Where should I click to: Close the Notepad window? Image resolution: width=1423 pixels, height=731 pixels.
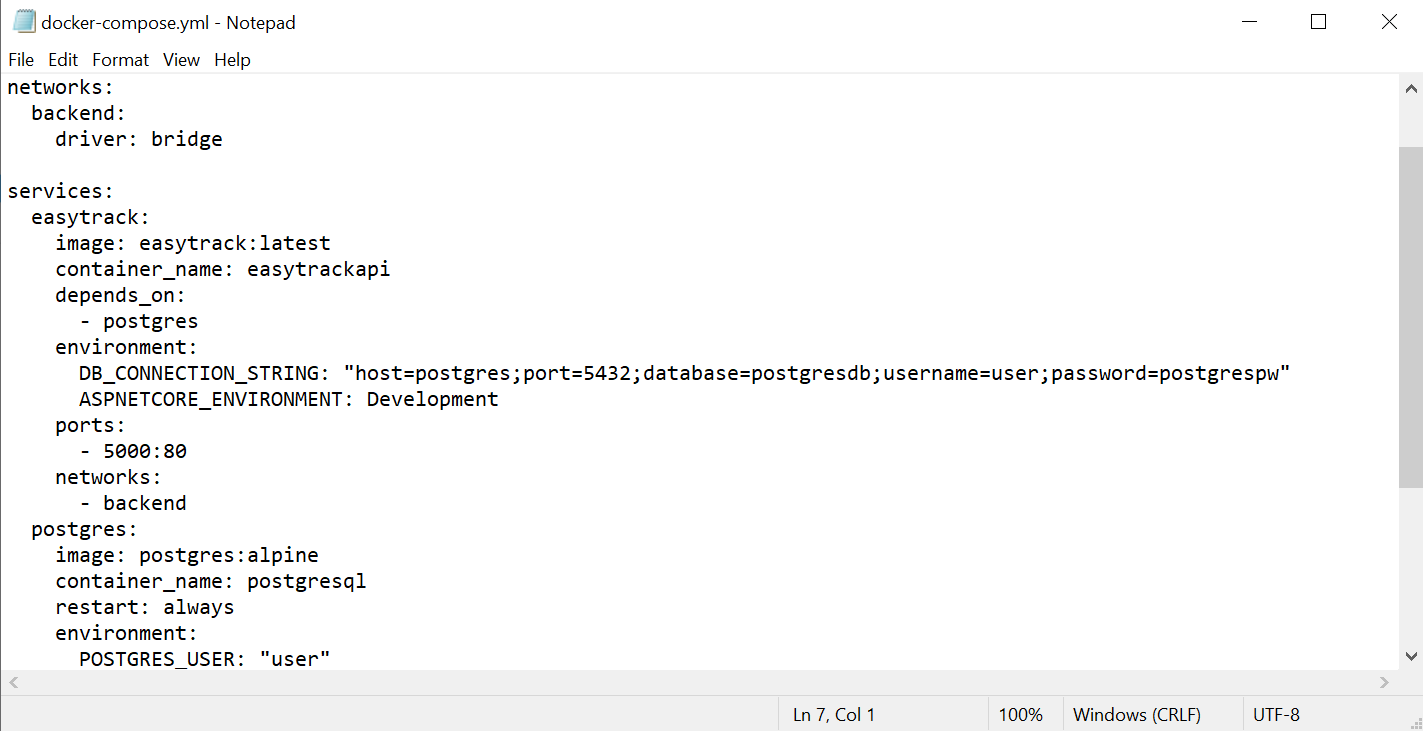(x=1388, y=22)
